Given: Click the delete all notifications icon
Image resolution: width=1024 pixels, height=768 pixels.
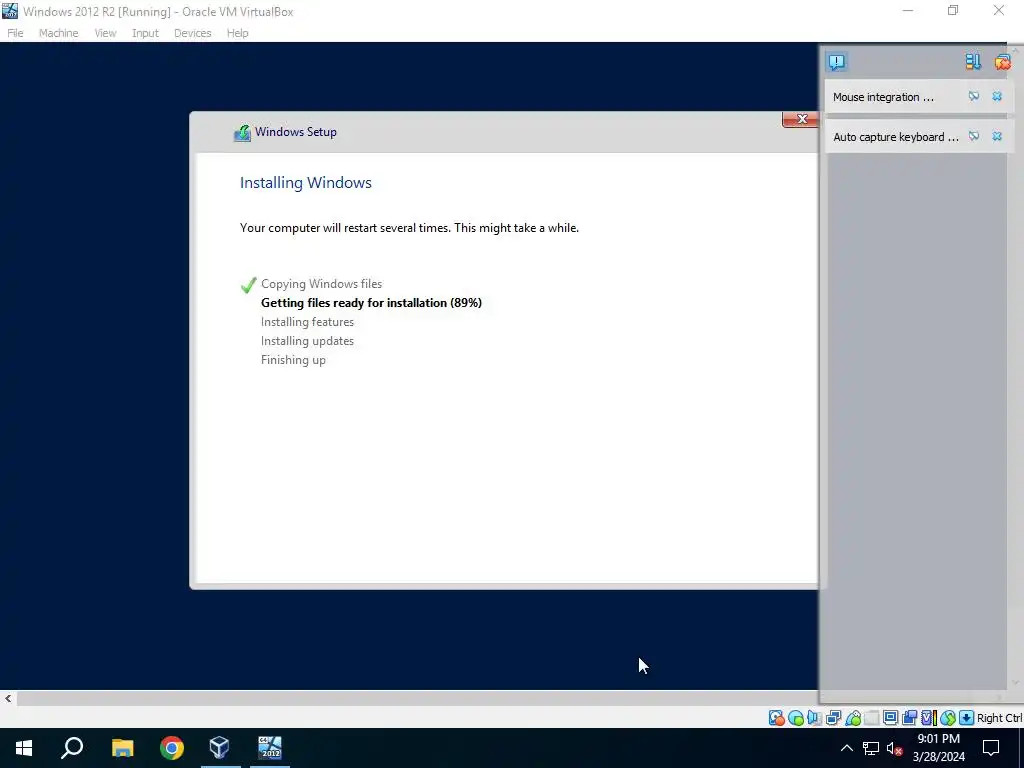Looking at the screenshot, I should [1002, 62].
